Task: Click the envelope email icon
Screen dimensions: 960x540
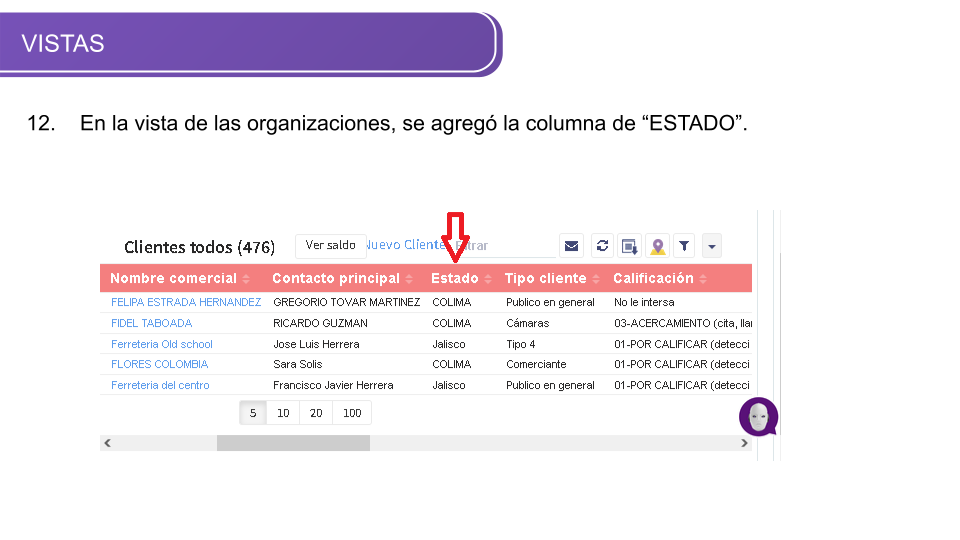Action: click(571, 246)
